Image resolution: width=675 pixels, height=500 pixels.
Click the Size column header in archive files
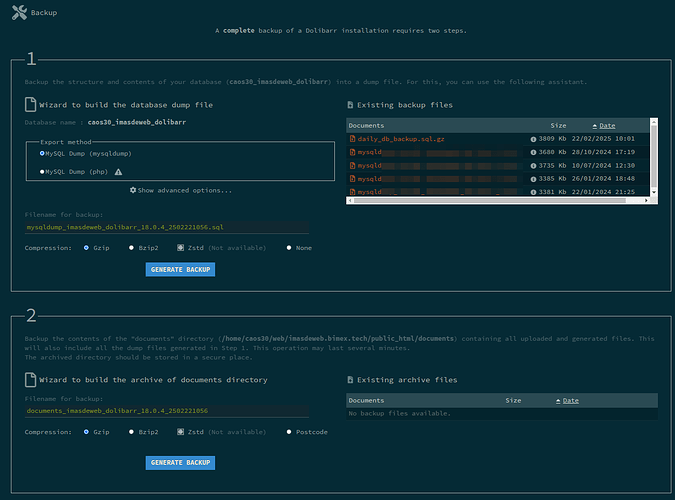513,401
